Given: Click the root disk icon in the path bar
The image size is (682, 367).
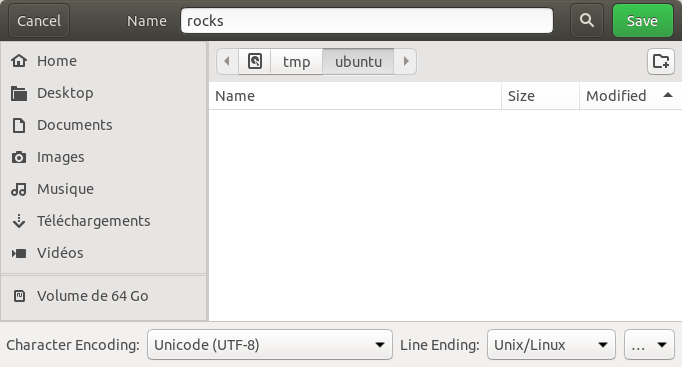Looking at the screenshot, I should [255, 61].
